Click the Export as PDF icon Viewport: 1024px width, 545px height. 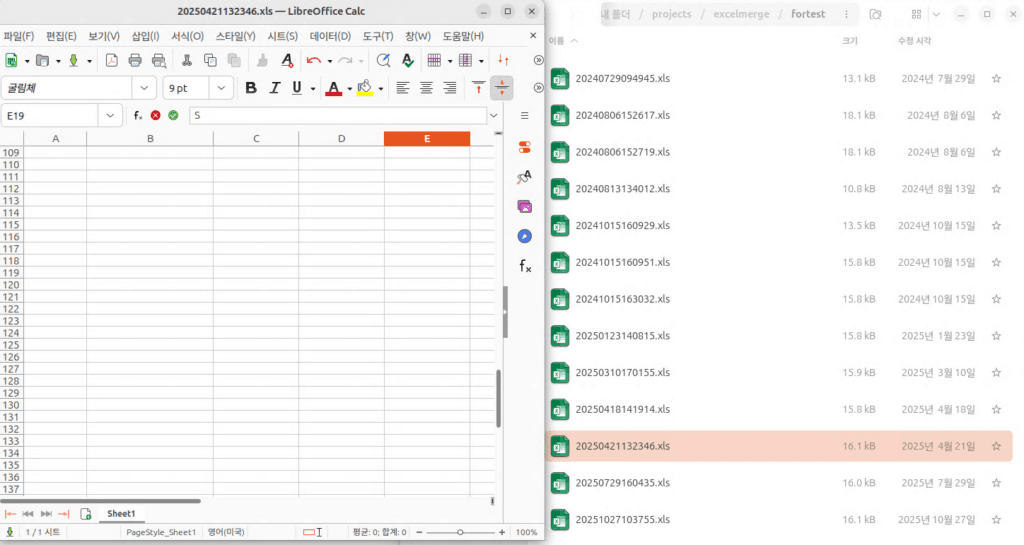pyautogui.click(x=111, y=60)
